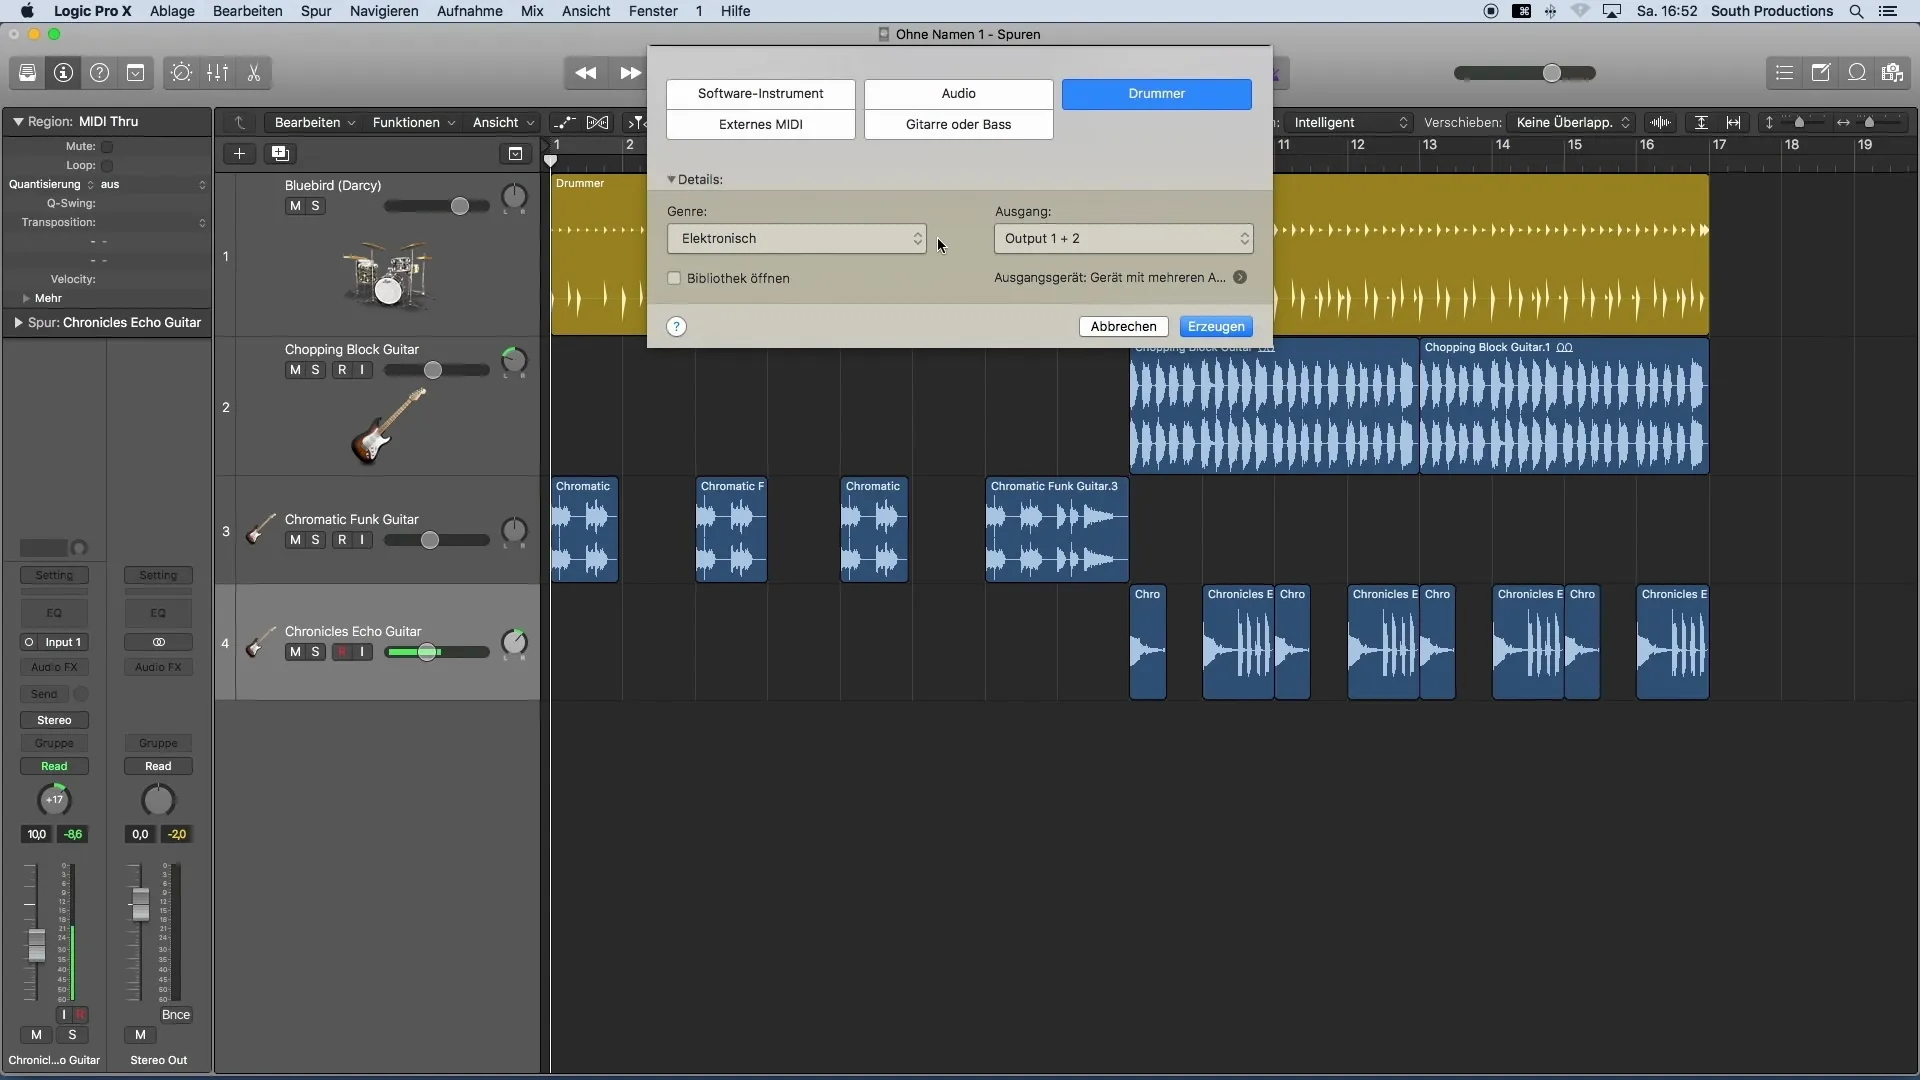This screenshot has width=1920, height=1080.
Task: Mute the Chronicles Echo Guitar track
Action: pyautogui.click(x=295, y=652)
